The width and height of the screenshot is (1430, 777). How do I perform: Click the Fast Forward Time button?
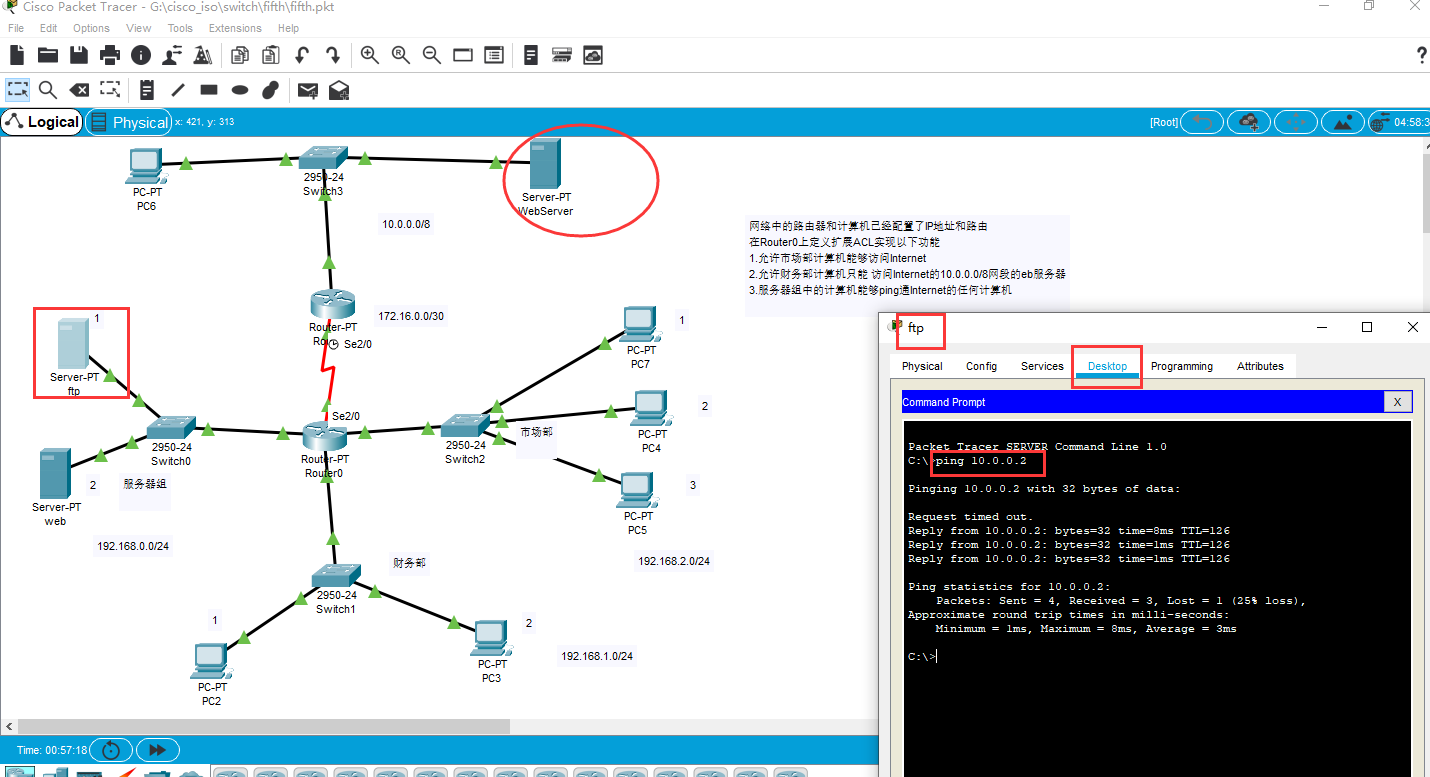(x=157, y=749)
